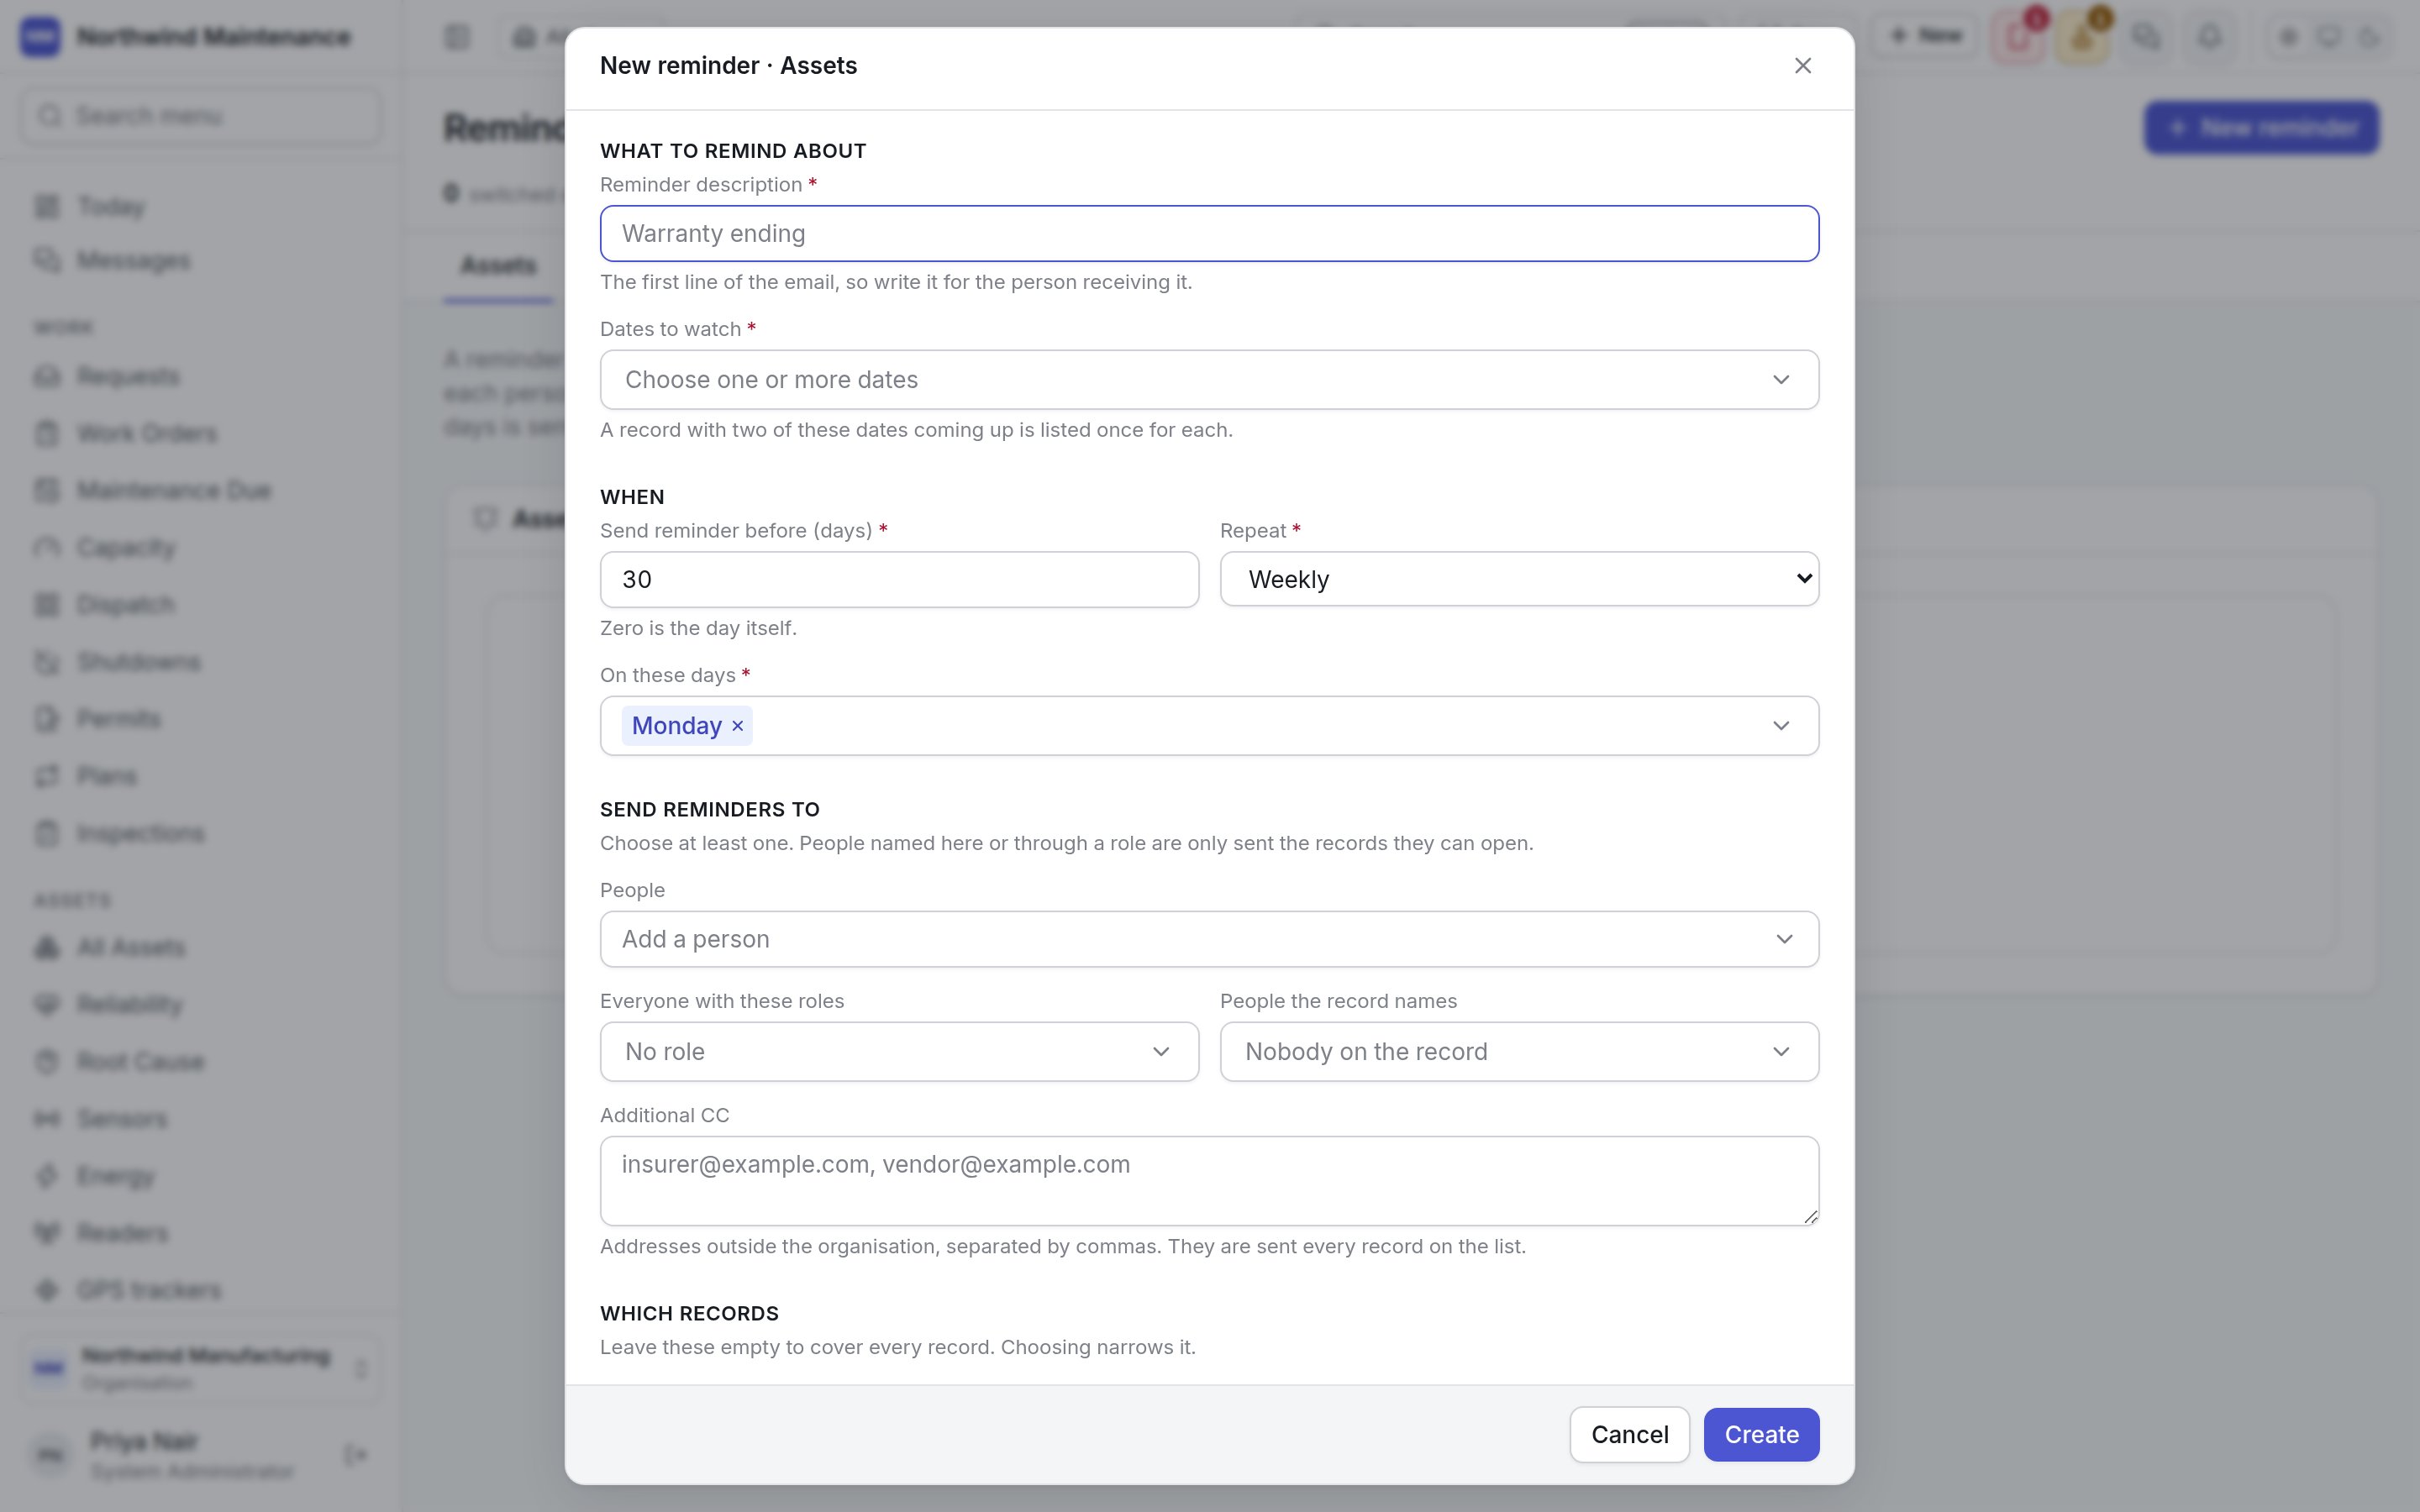Open GPS trackers in the sidebar

(200, 1290)
